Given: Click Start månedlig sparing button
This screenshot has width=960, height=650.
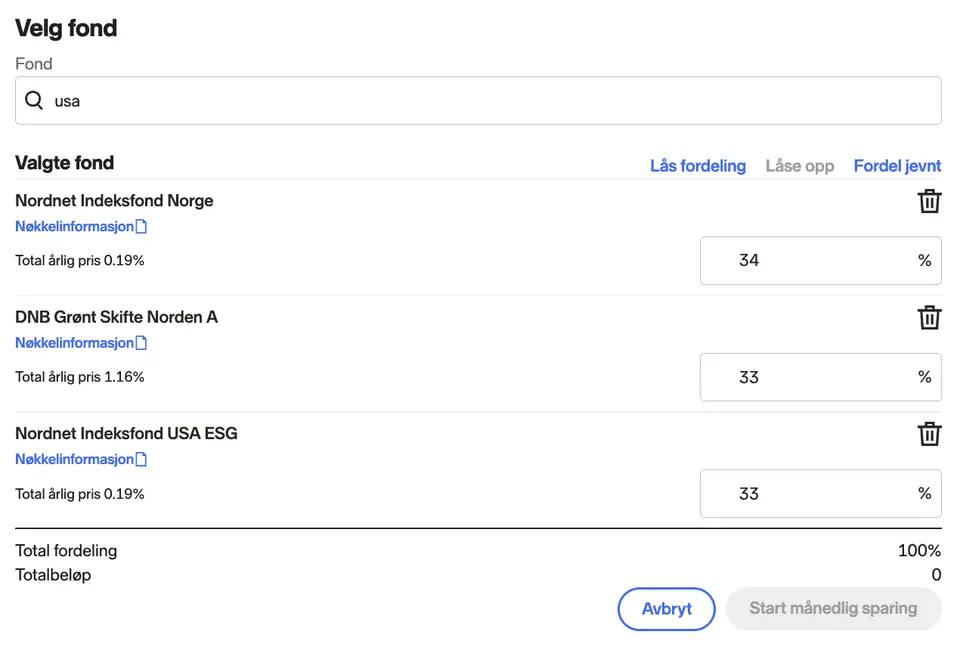Looking at the screenshot, I should 833,608.
